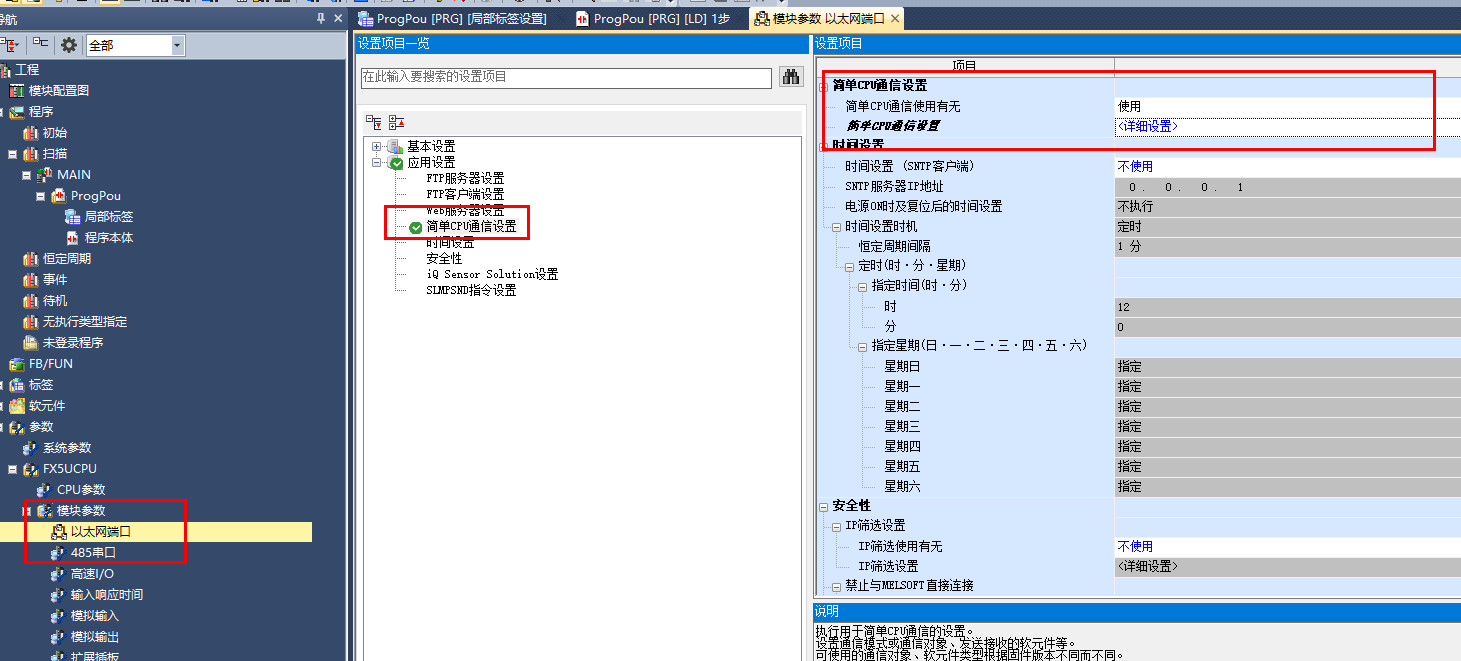Screen dimensions: 1461x661
Task: Click the IP筛选使用有无 value 不使用
Action: (x=1134, y=547)
